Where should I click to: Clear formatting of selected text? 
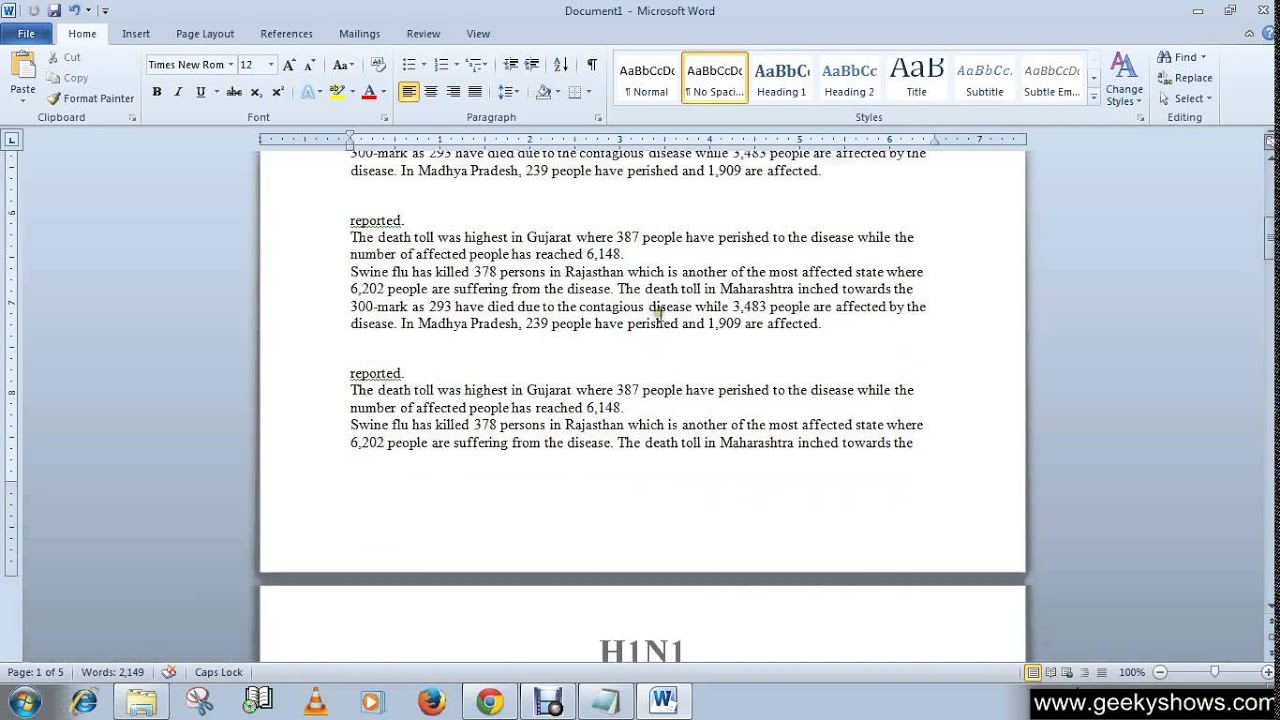pos(378,65)
